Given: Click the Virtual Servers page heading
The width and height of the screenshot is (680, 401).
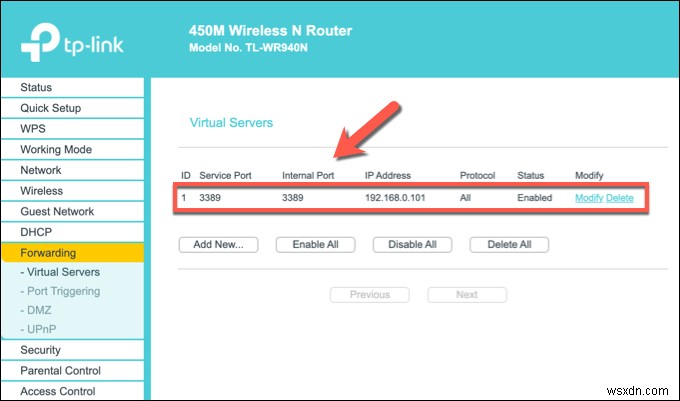Looking at the screenshot, I should point(231,123).
